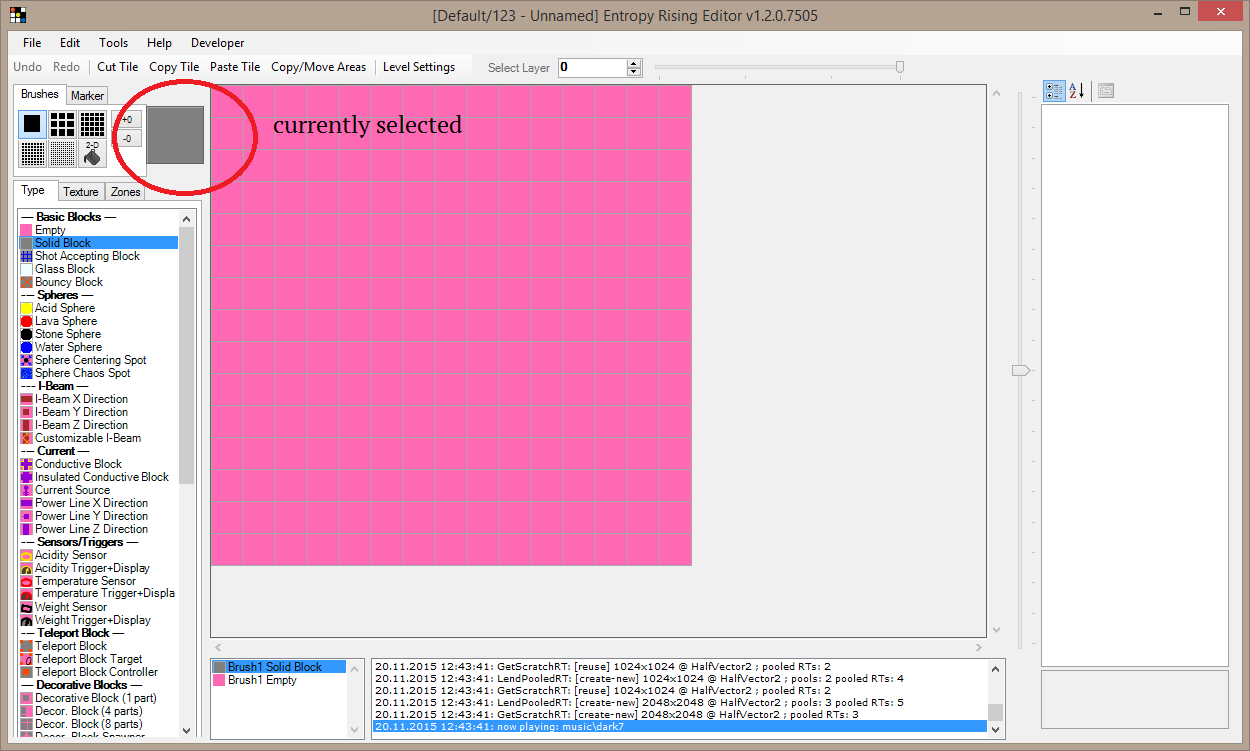Click block type list scroll-up arrow
Viewport: 1250px width, 751px height.
point(187,218)
